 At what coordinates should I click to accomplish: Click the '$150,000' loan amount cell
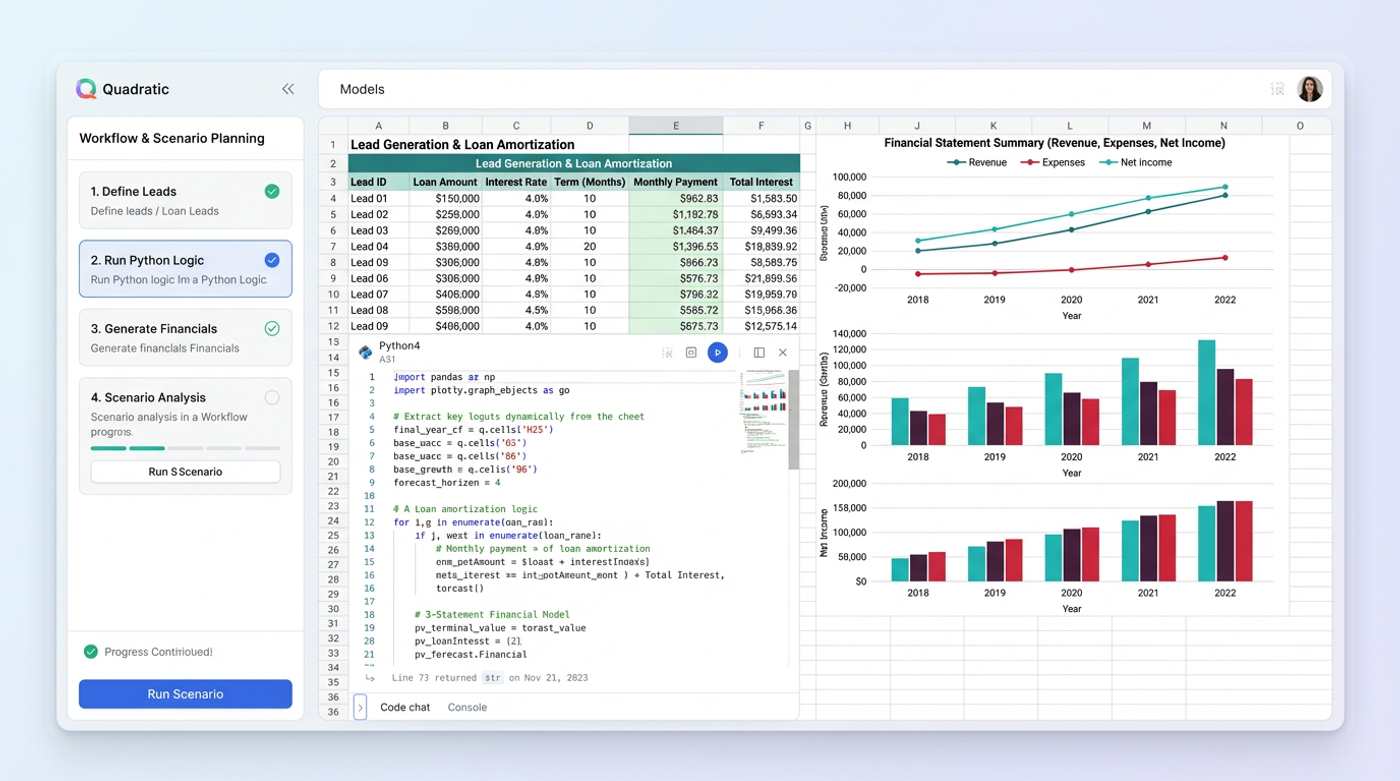pos(446,198)
